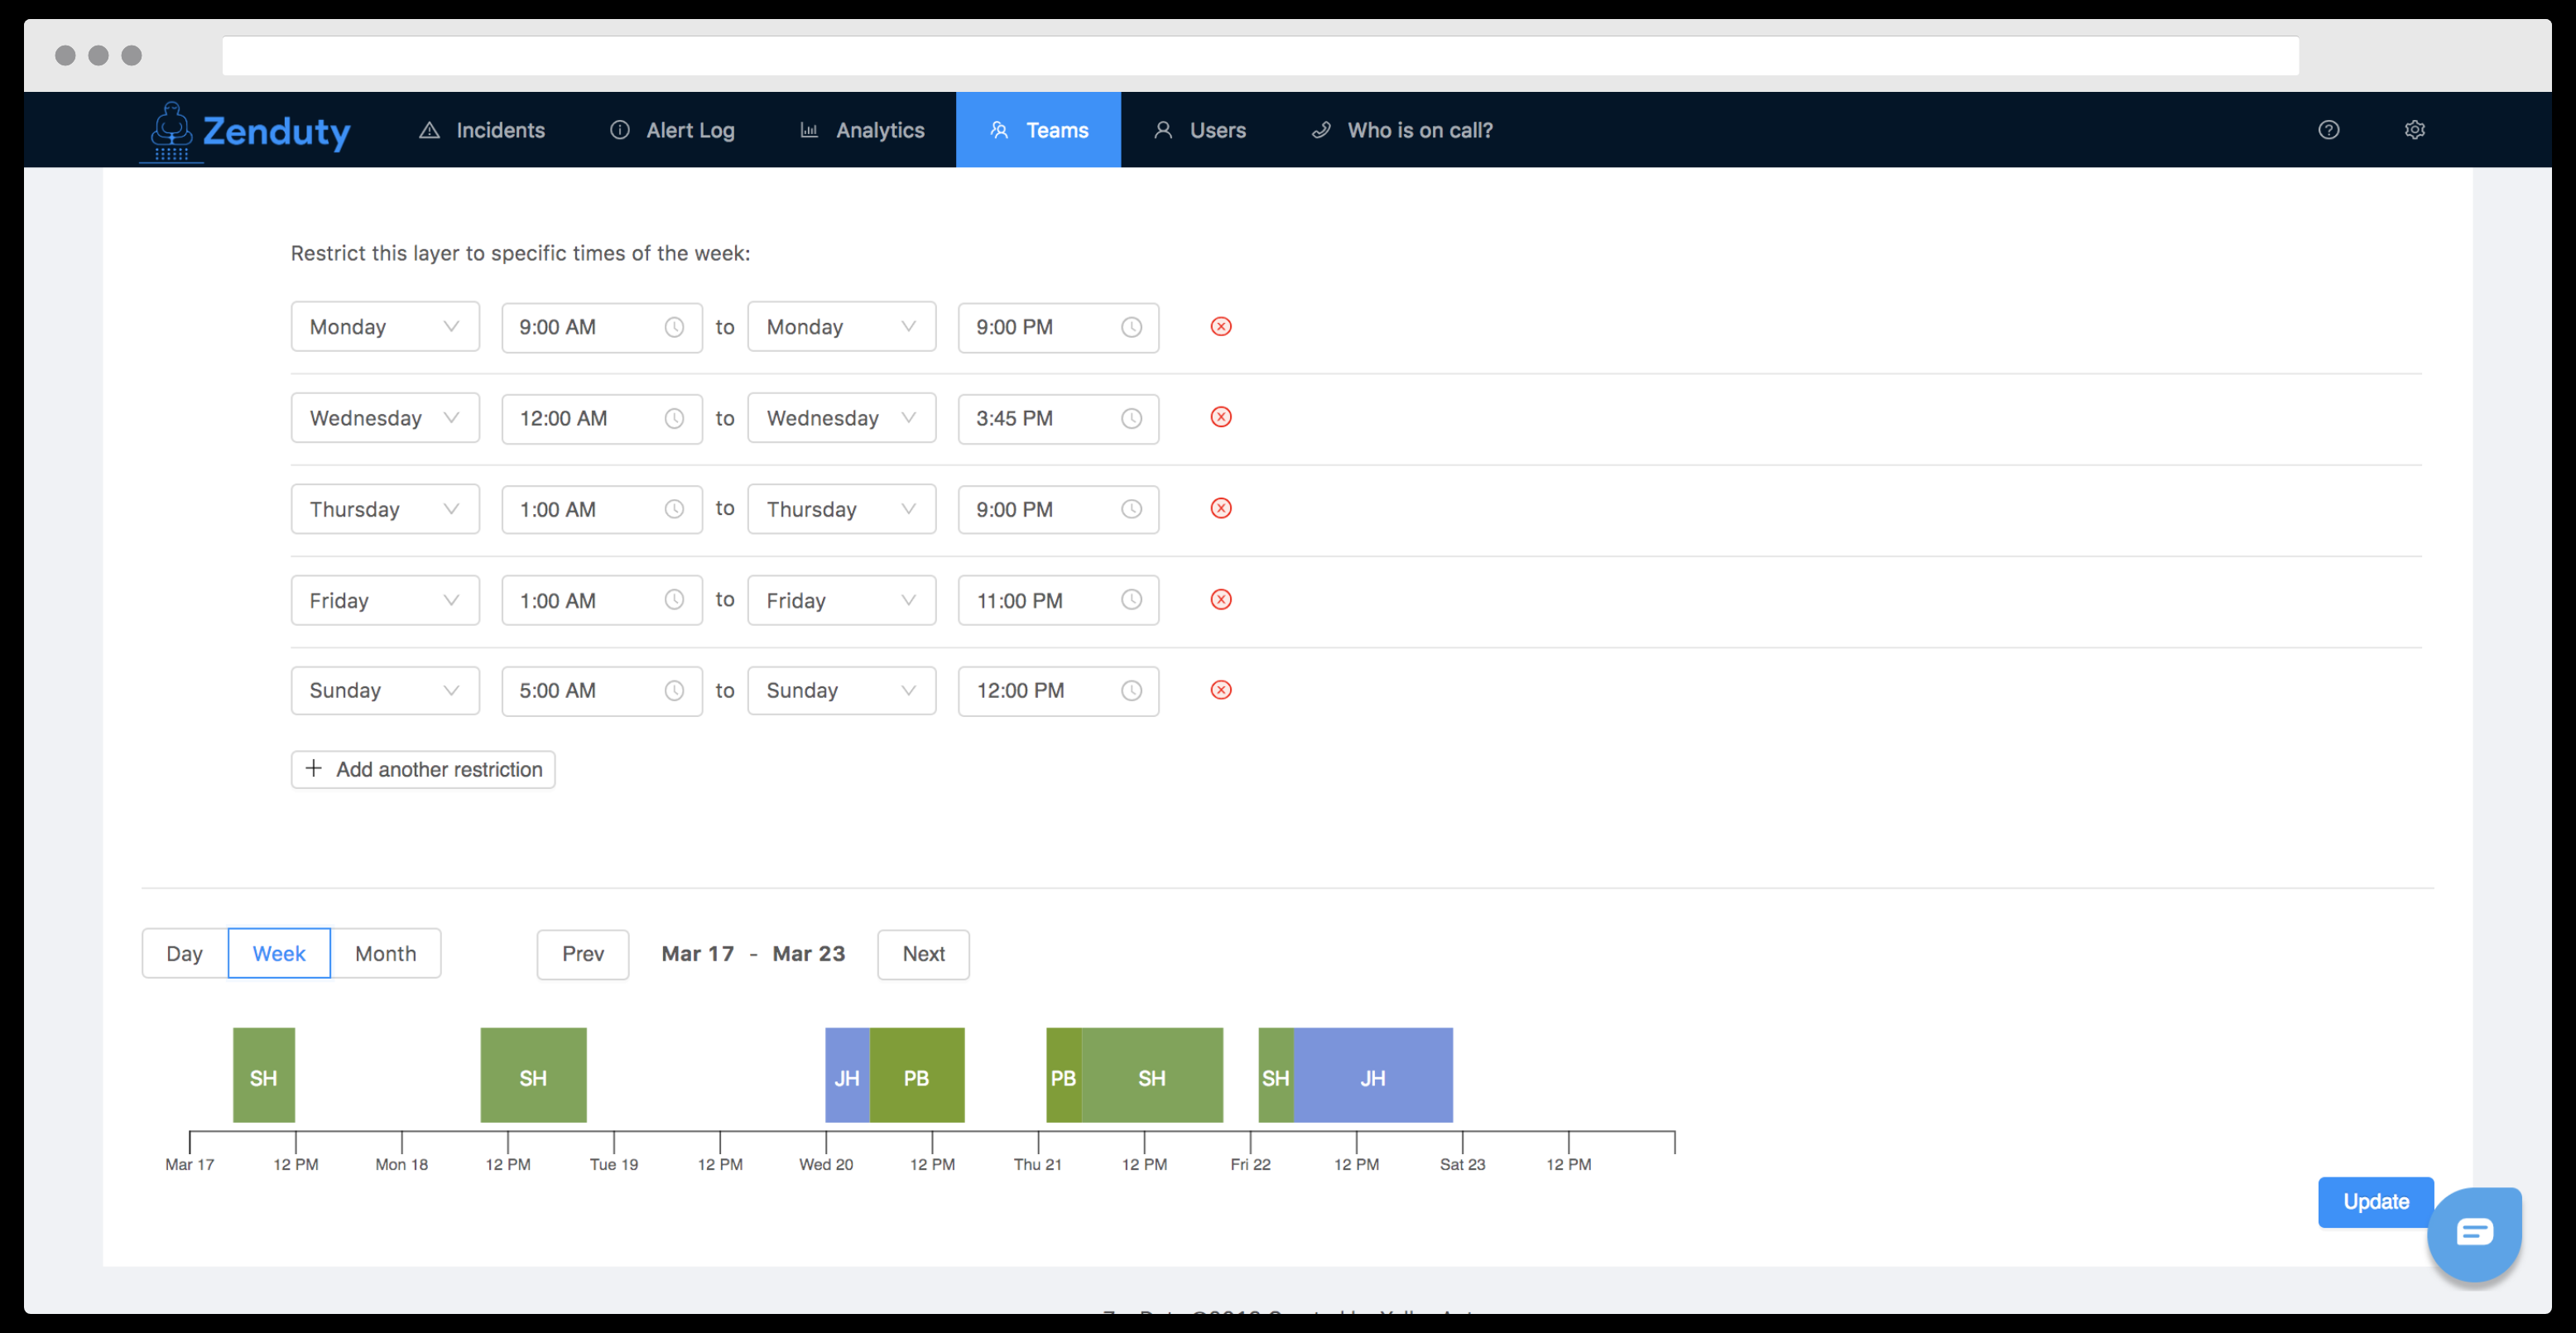The width and height of the screenshot is (2576, 1333).
Task: Click the browser address bar
Action: (1260, 56)
